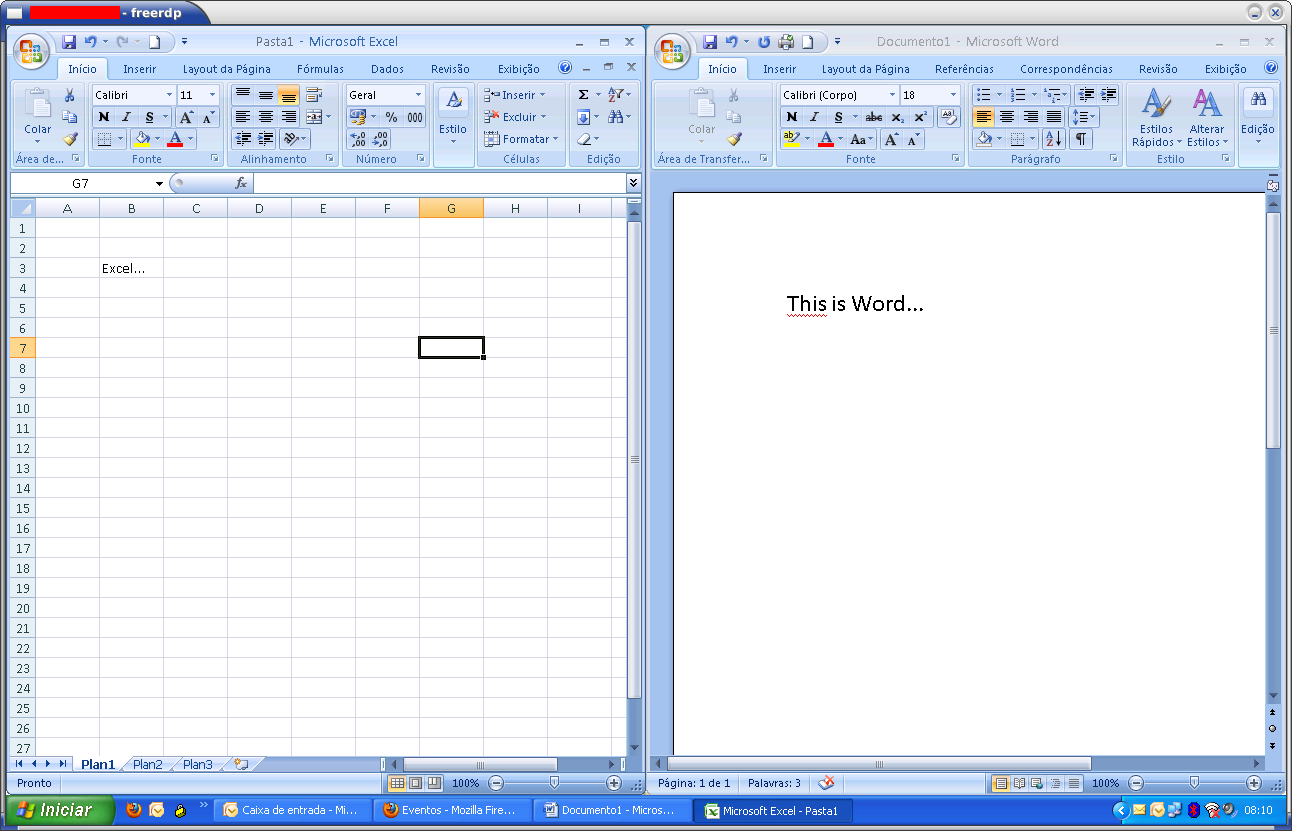Save the Word document via quick access toolbar

click(710, 42)
